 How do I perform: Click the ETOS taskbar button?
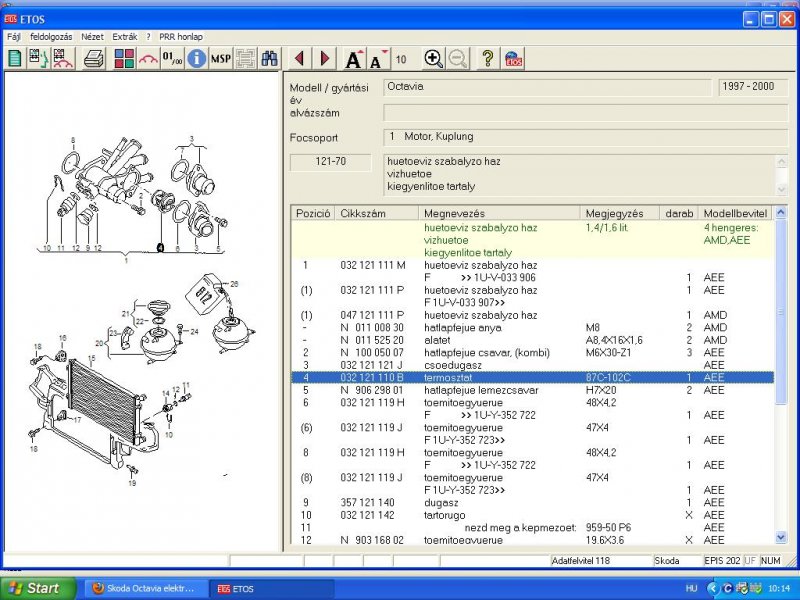point(271,588)
